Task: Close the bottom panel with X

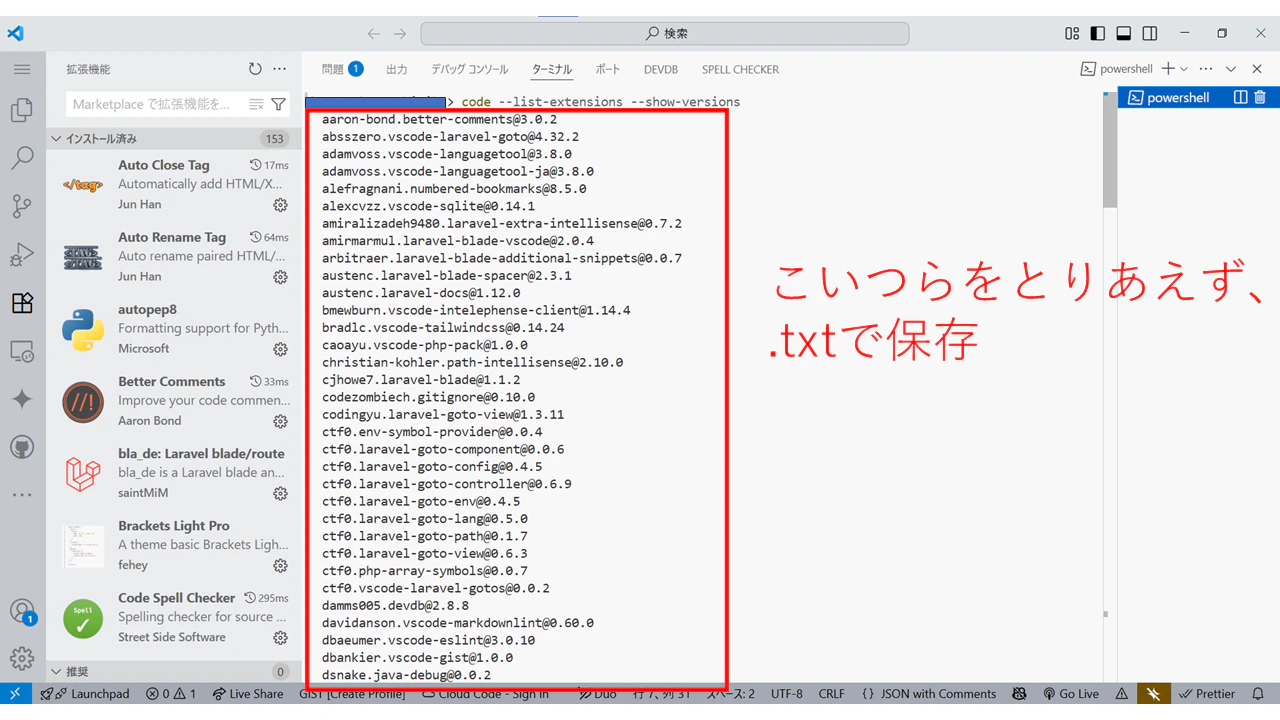Action: coord(1256,69)
